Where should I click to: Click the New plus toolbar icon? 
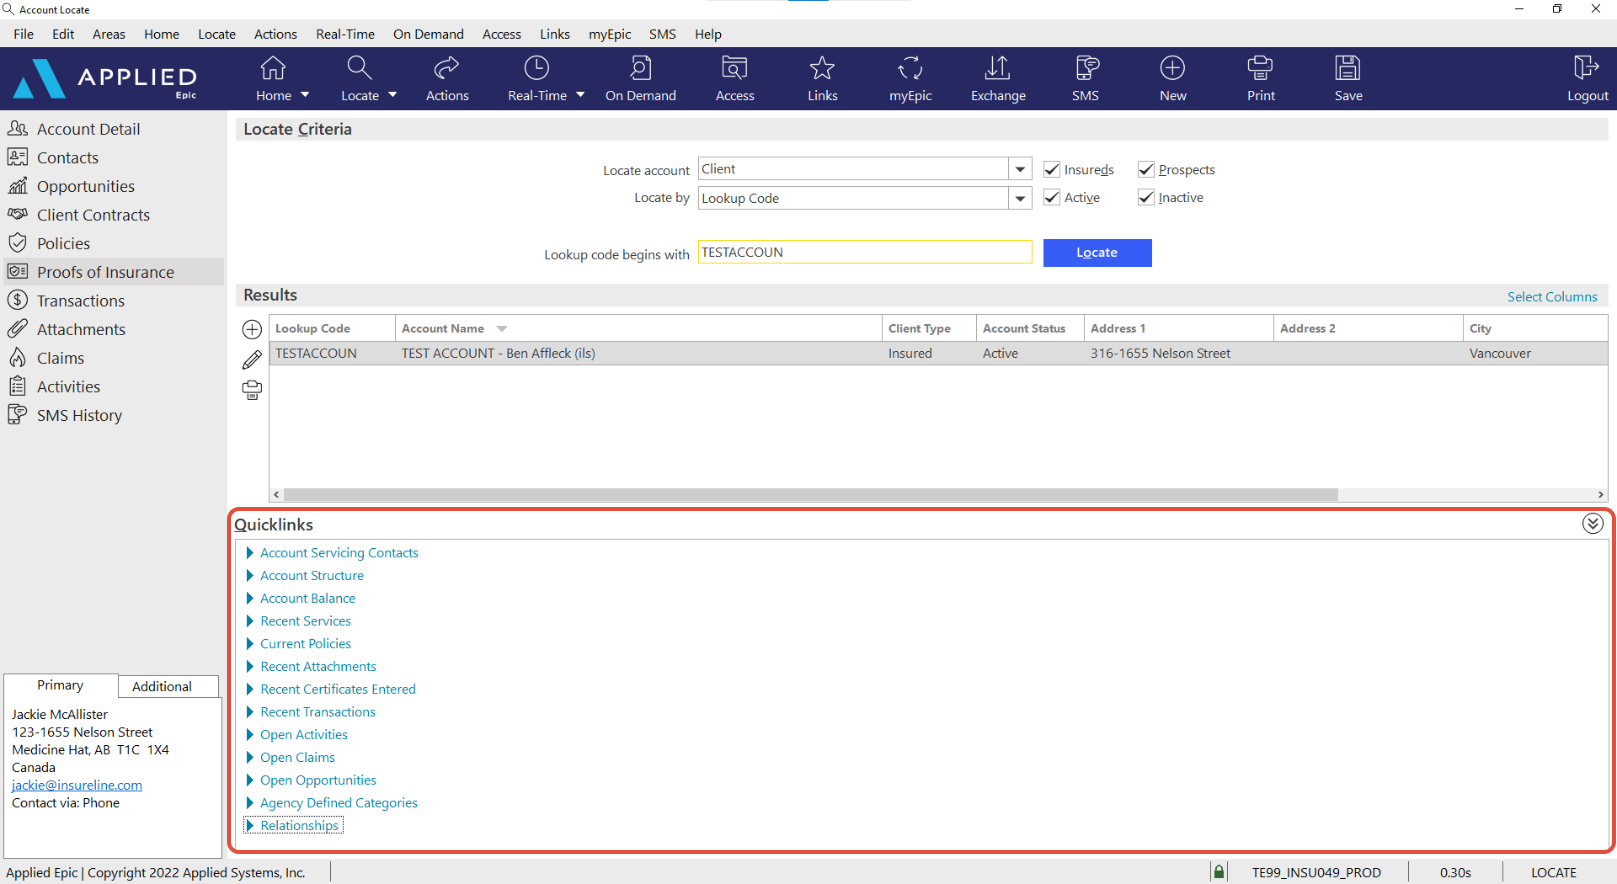point(1173,68)
